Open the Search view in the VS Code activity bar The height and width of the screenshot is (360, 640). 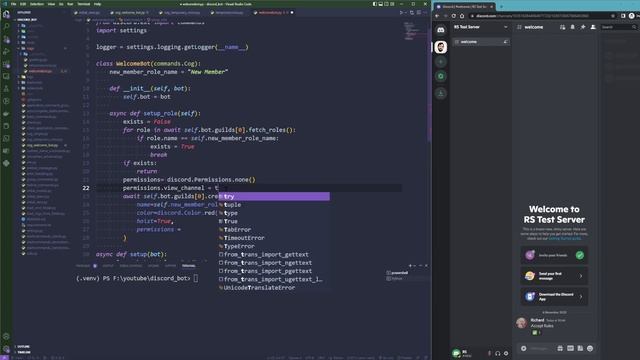[6, 27]
